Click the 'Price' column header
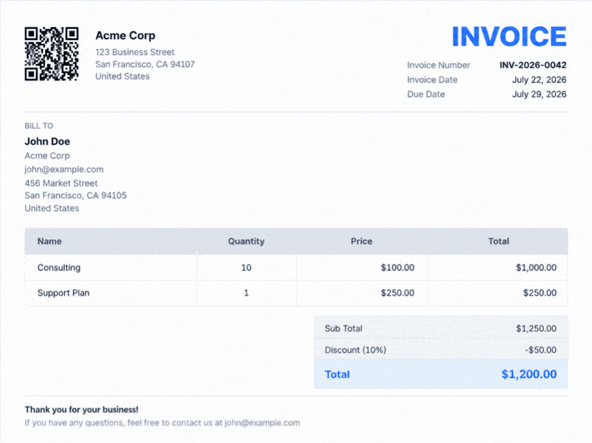592x443 pixels. (x=361, y=241)
